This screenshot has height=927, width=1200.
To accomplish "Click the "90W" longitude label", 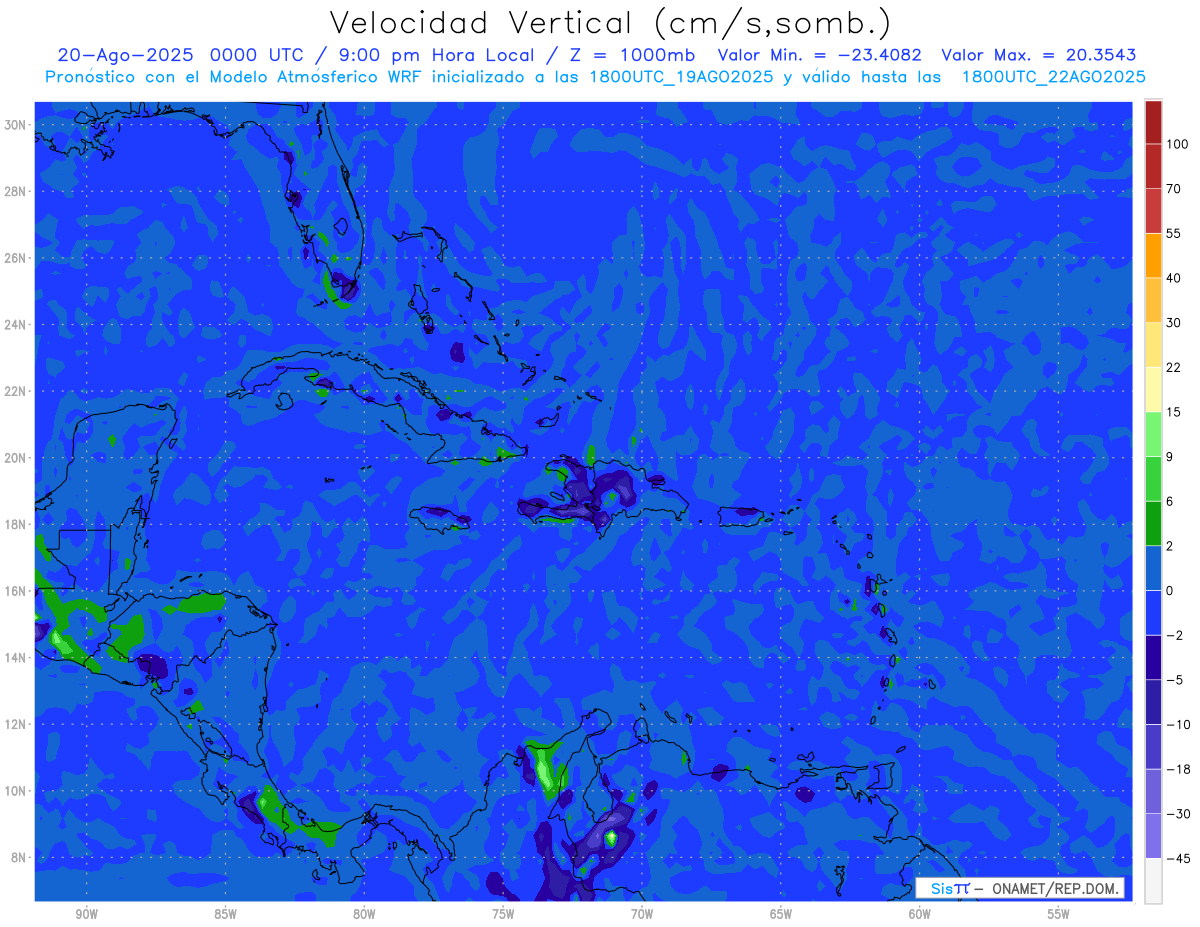I will coord(87,914).
